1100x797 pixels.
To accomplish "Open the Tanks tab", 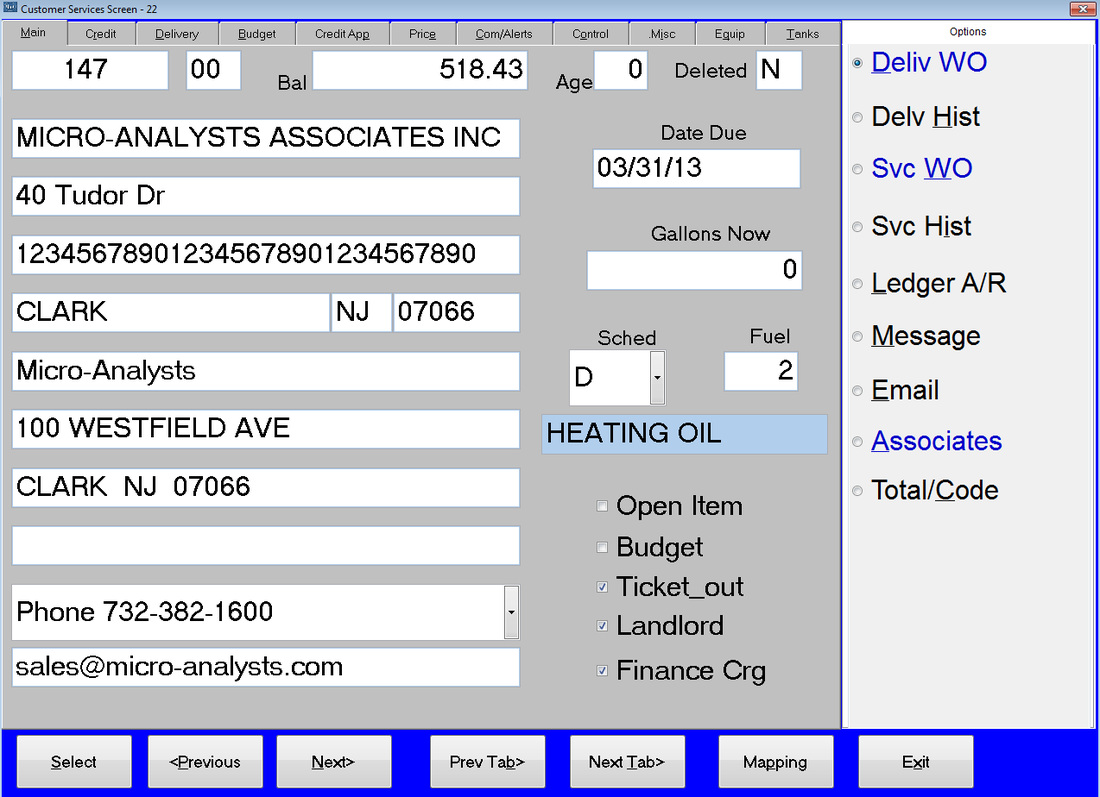I will point(803,34).
